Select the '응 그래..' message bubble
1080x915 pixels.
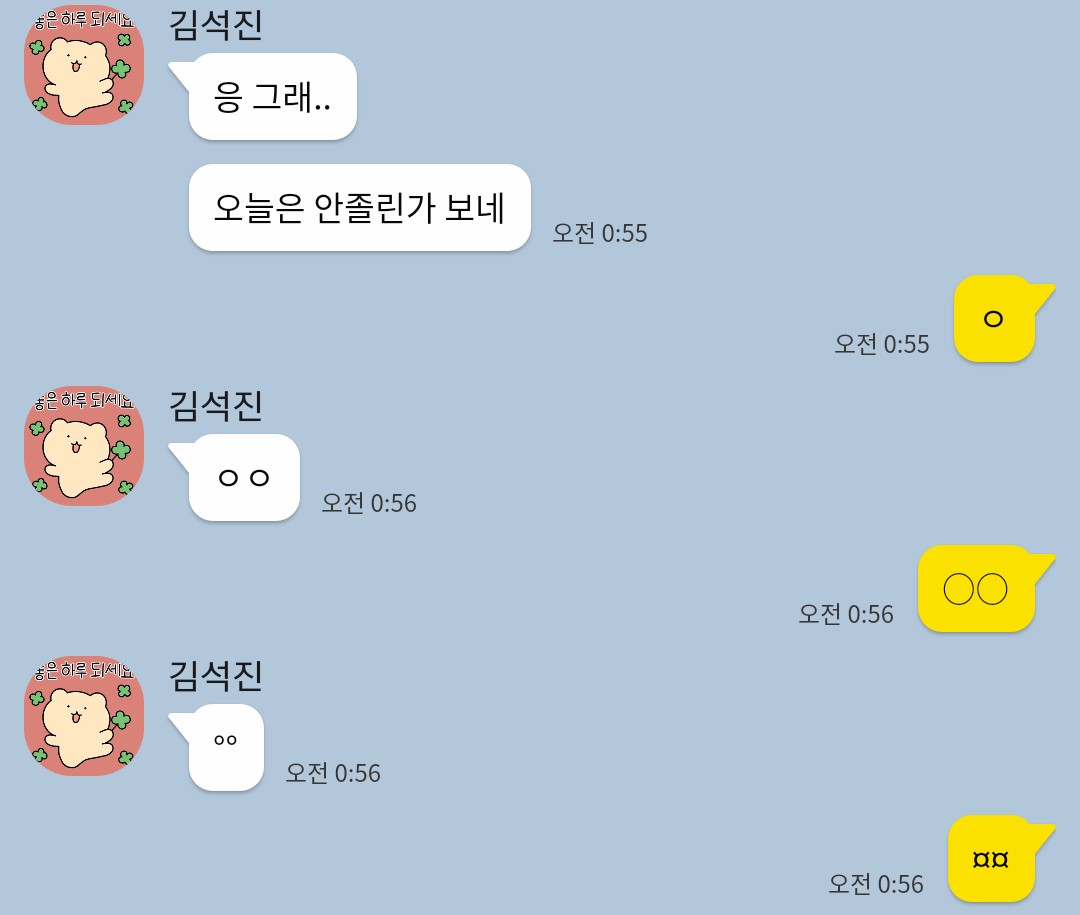pos(272,96)
